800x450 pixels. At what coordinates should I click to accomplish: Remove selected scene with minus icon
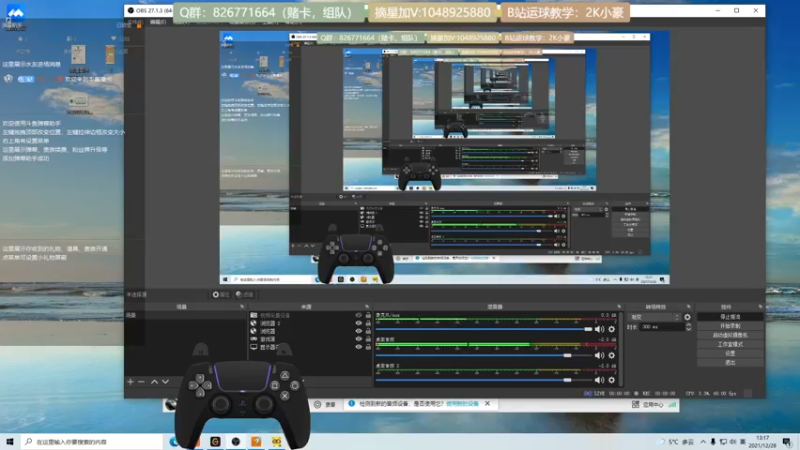[141, 382]
